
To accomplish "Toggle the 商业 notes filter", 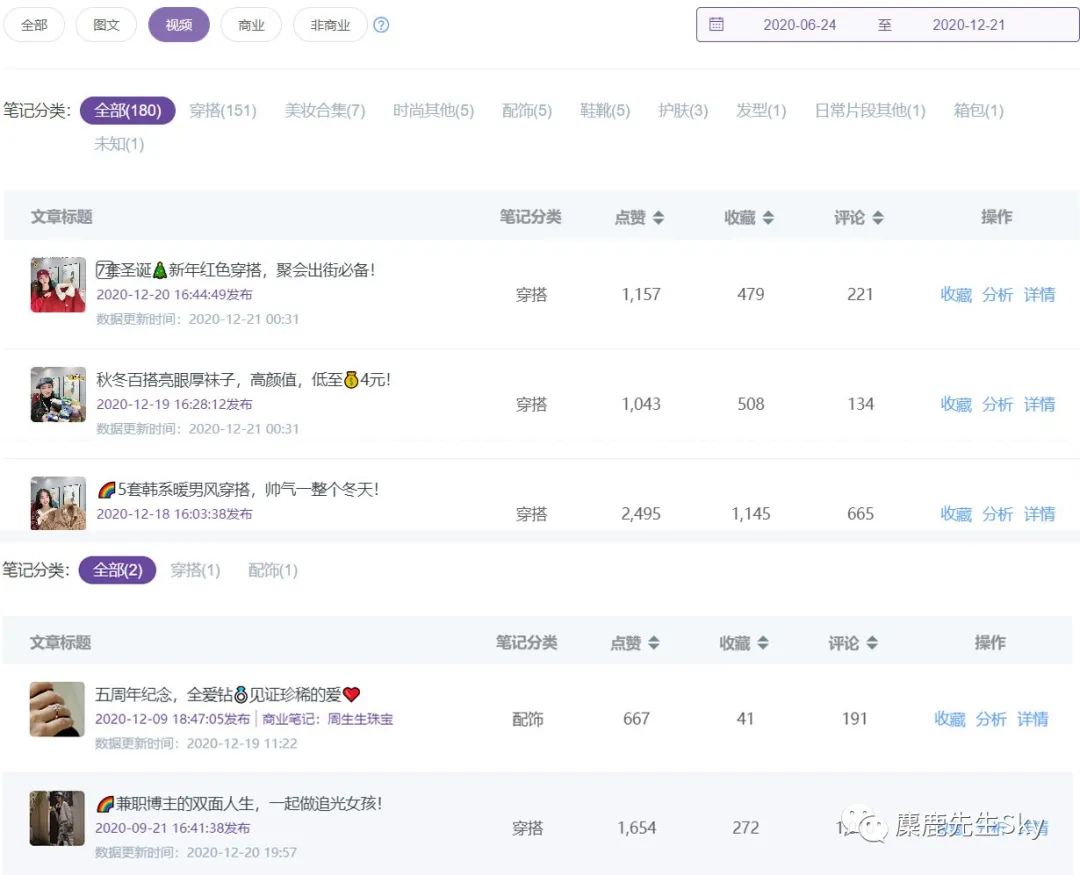I will (x=251, y=25).
